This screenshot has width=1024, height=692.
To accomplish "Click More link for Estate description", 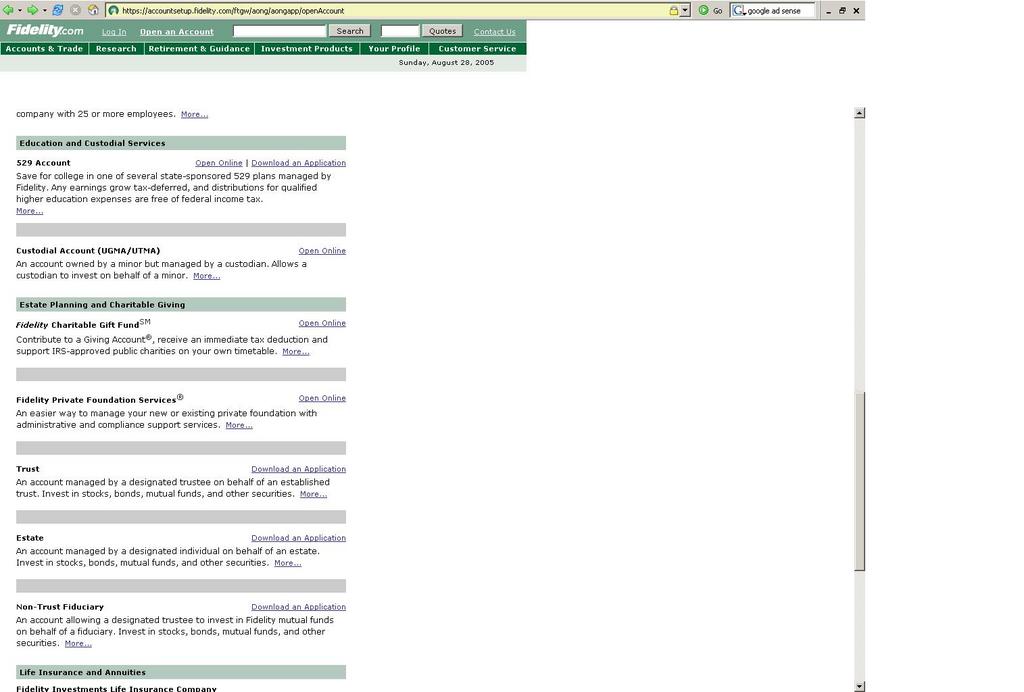I will coord(288,563).
